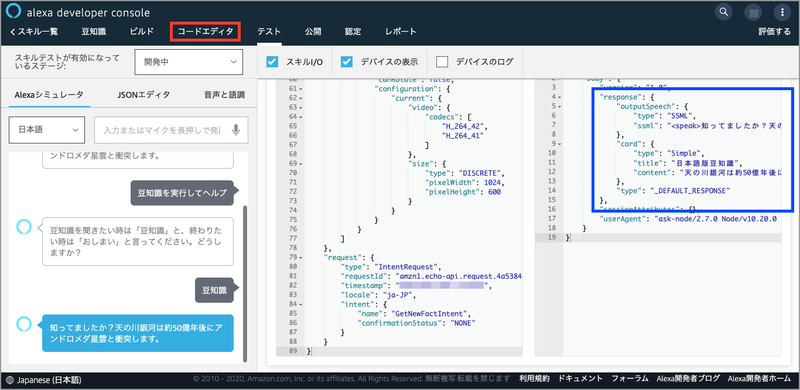This screenshot has width=800, height=390.
Task: Open the Alexa開発者ホーム footer link
Action: point(759,378)
